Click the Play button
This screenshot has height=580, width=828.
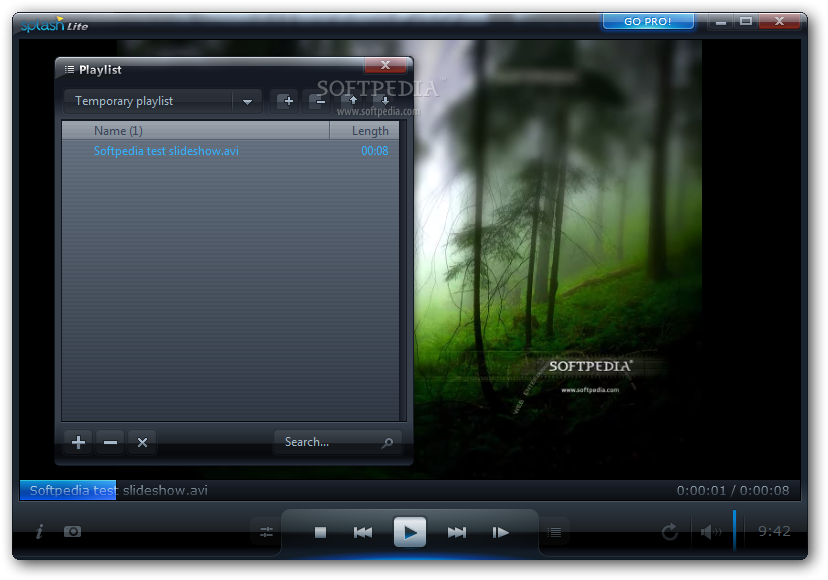click(x=410, y=532)
